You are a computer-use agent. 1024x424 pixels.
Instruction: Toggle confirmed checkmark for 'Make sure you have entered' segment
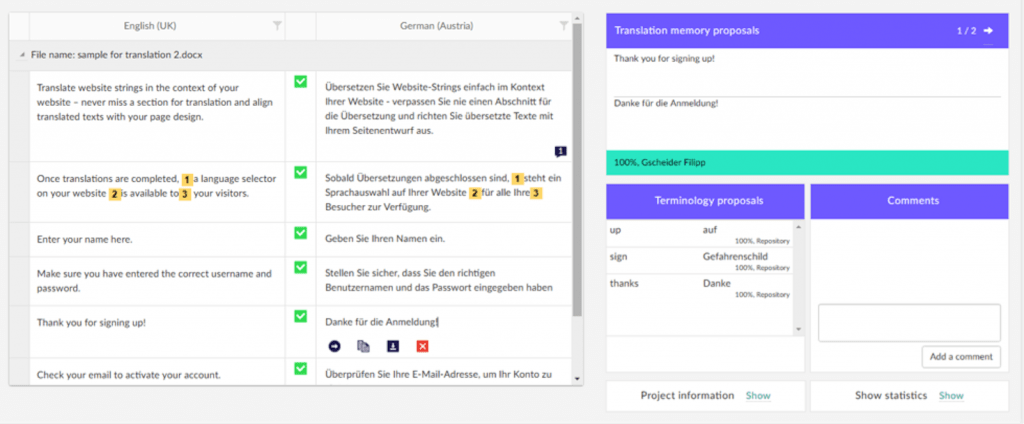pos(300,267)
